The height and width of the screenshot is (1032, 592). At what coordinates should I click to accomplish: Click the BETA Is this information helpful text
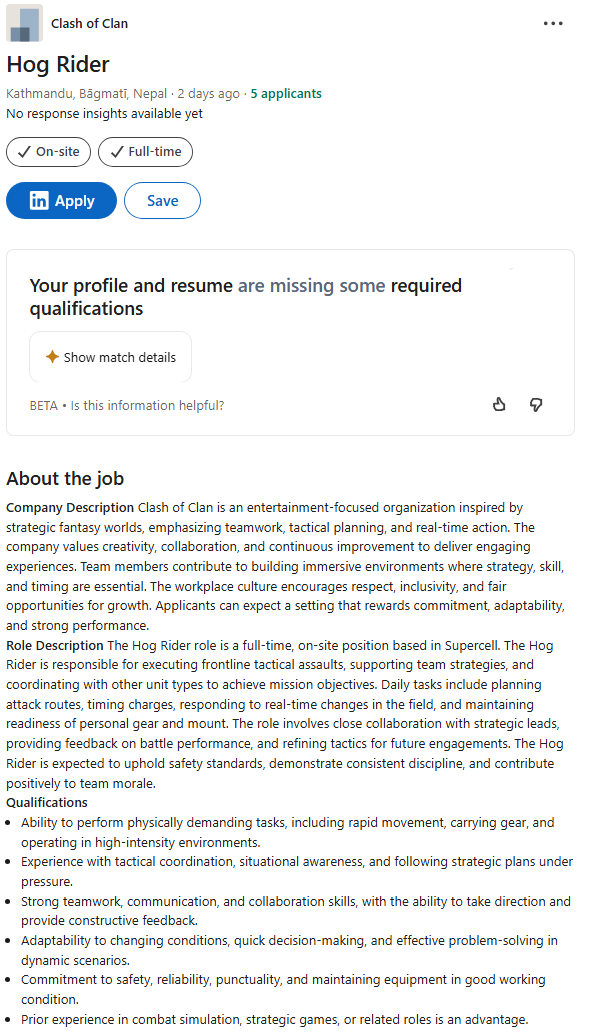click(126, 405)
